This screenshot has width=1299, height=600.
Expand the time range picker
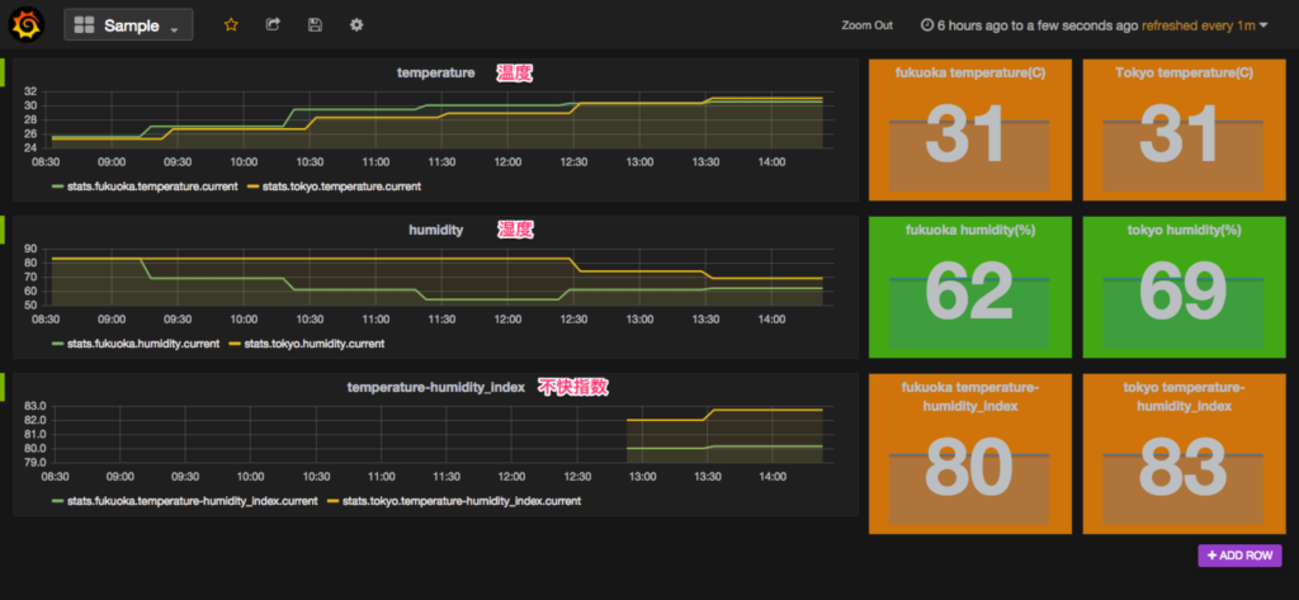(x=1094, y=26)
